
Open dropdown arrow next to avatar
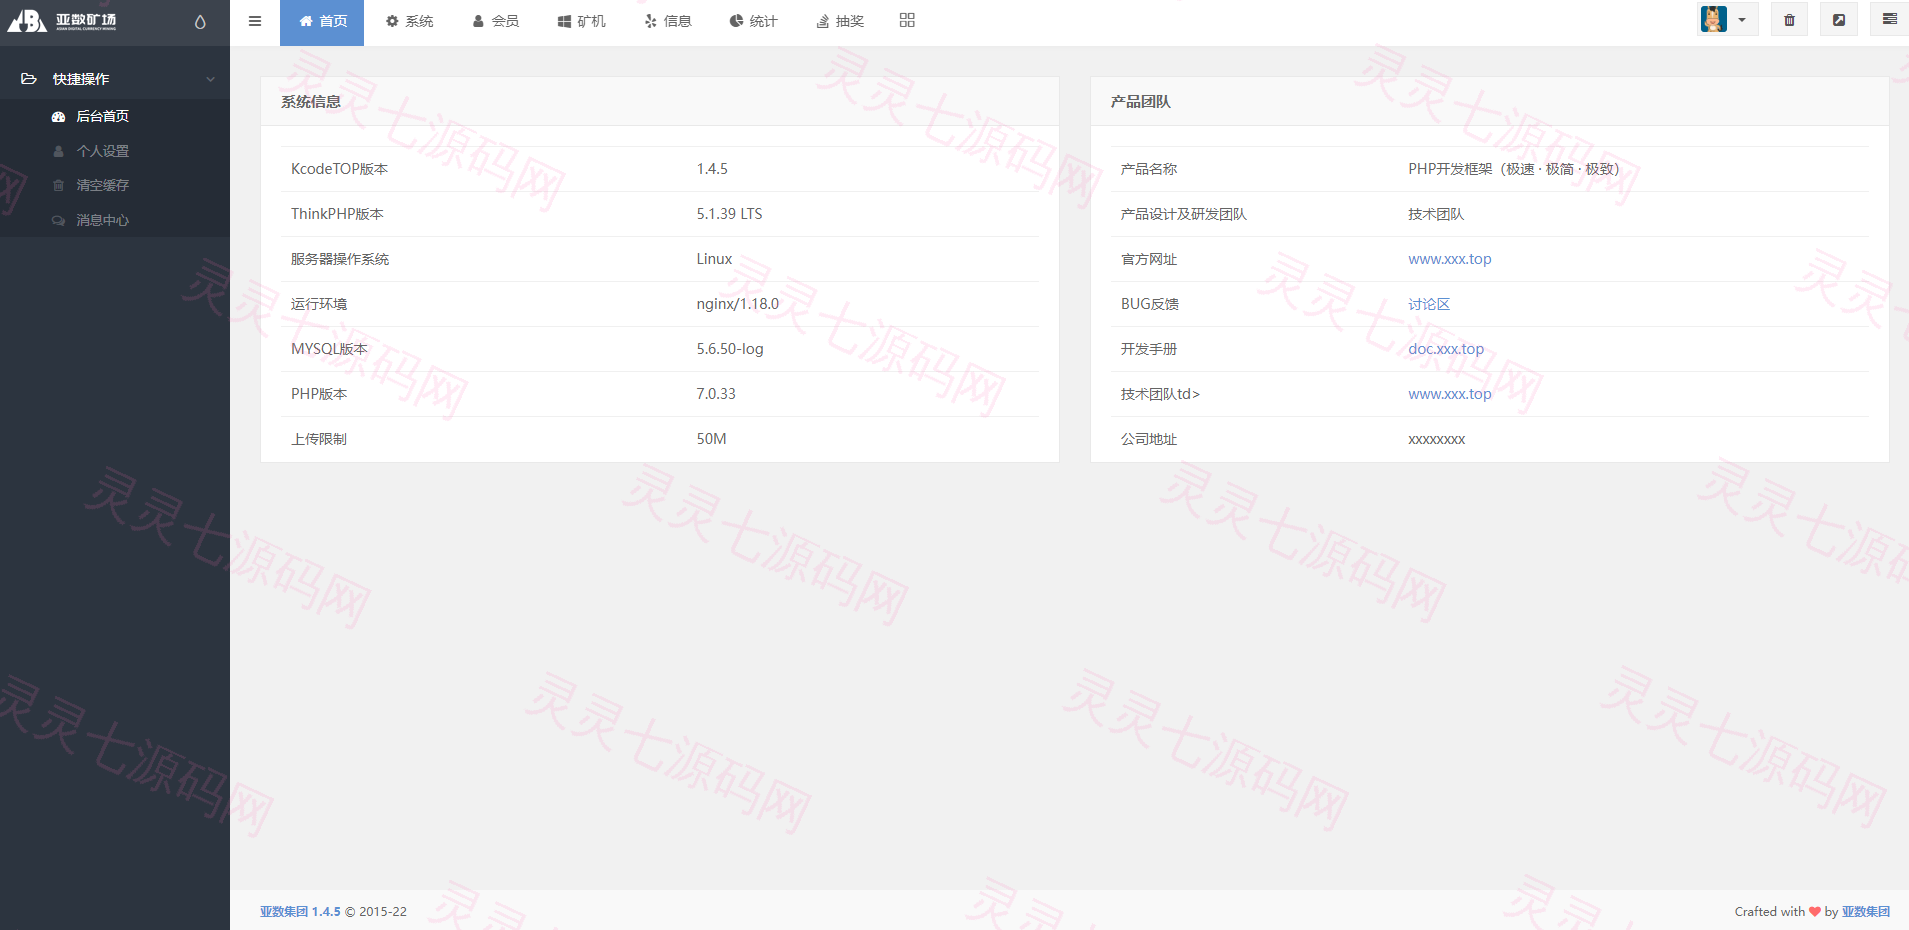1742,20
